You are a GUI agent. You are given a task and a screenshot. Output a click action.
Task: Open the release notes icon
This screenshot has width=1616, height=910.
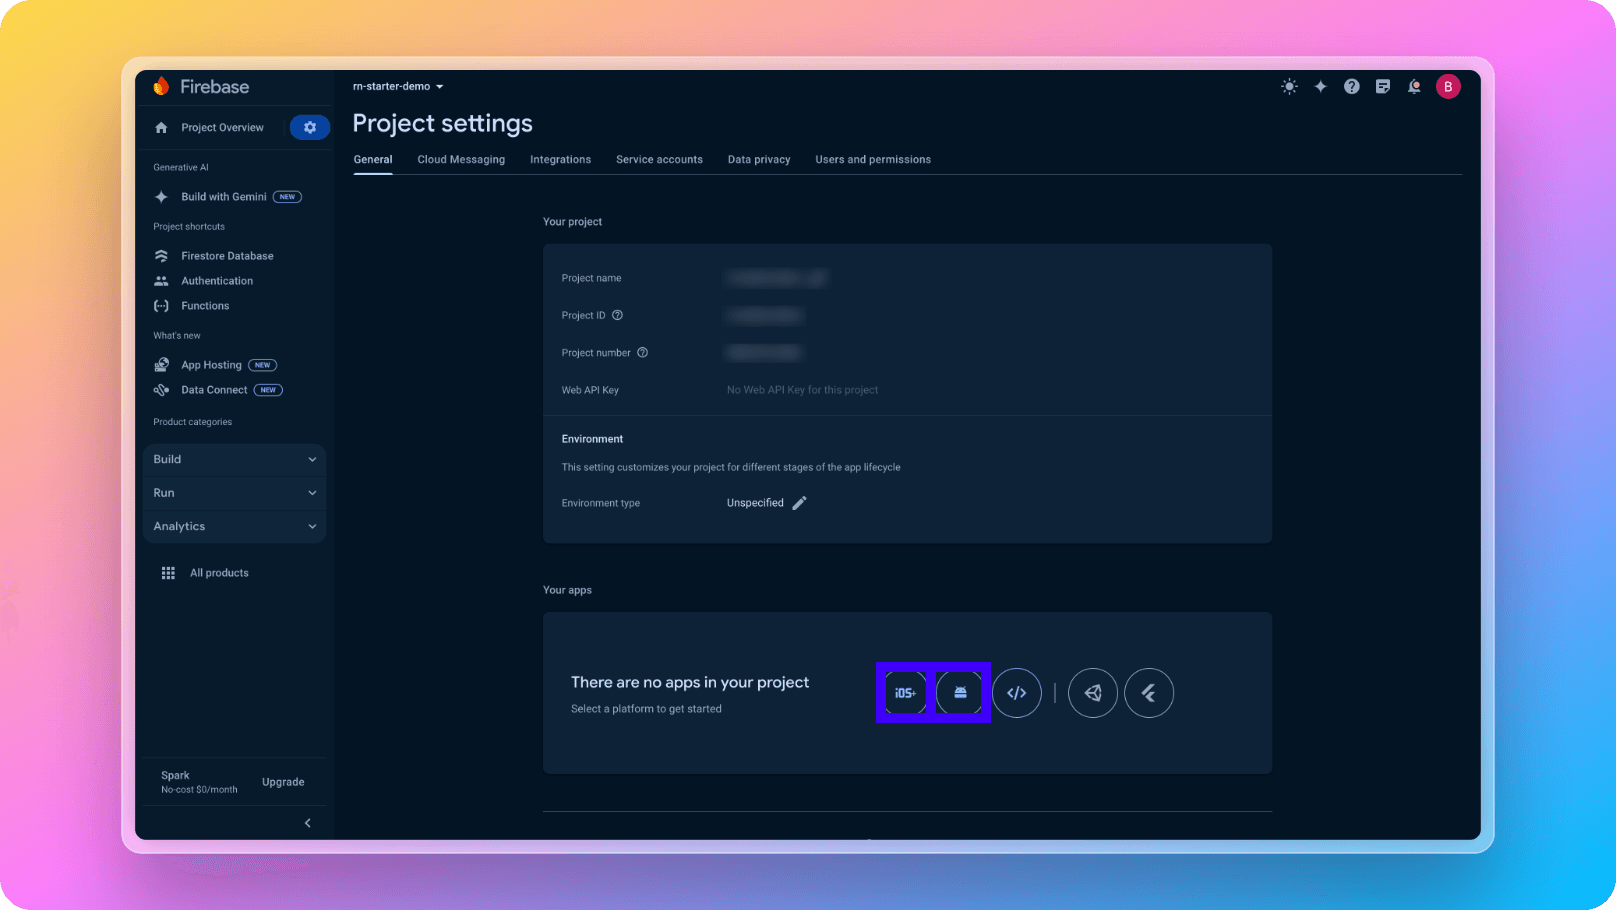1383,87
